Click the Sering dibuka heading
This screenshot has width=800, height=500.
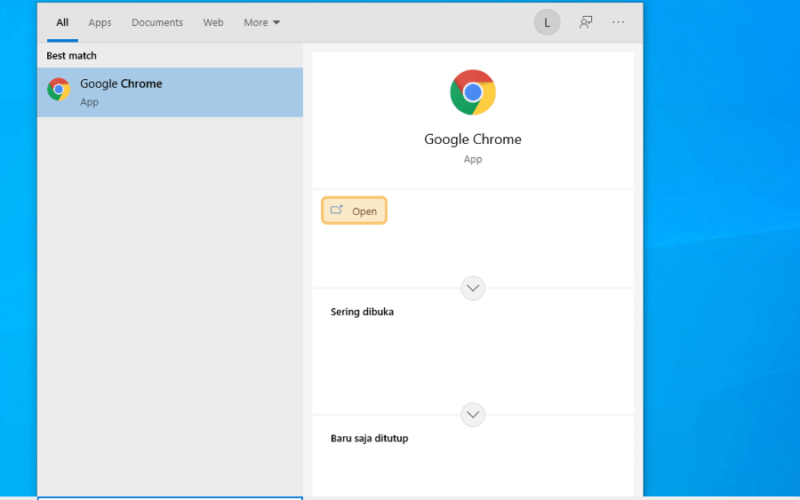[x=362, y=312]
